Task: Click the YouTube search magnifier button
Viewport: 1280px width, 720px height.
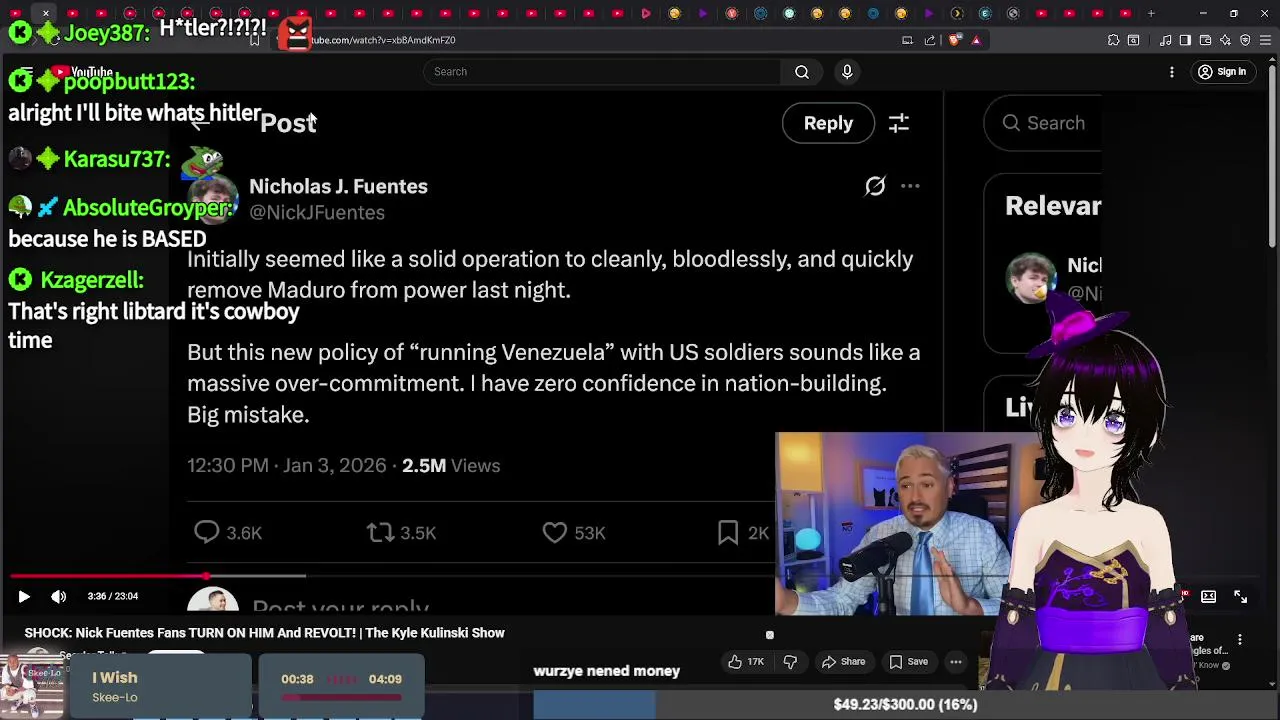Action: (x=802, y=72)
